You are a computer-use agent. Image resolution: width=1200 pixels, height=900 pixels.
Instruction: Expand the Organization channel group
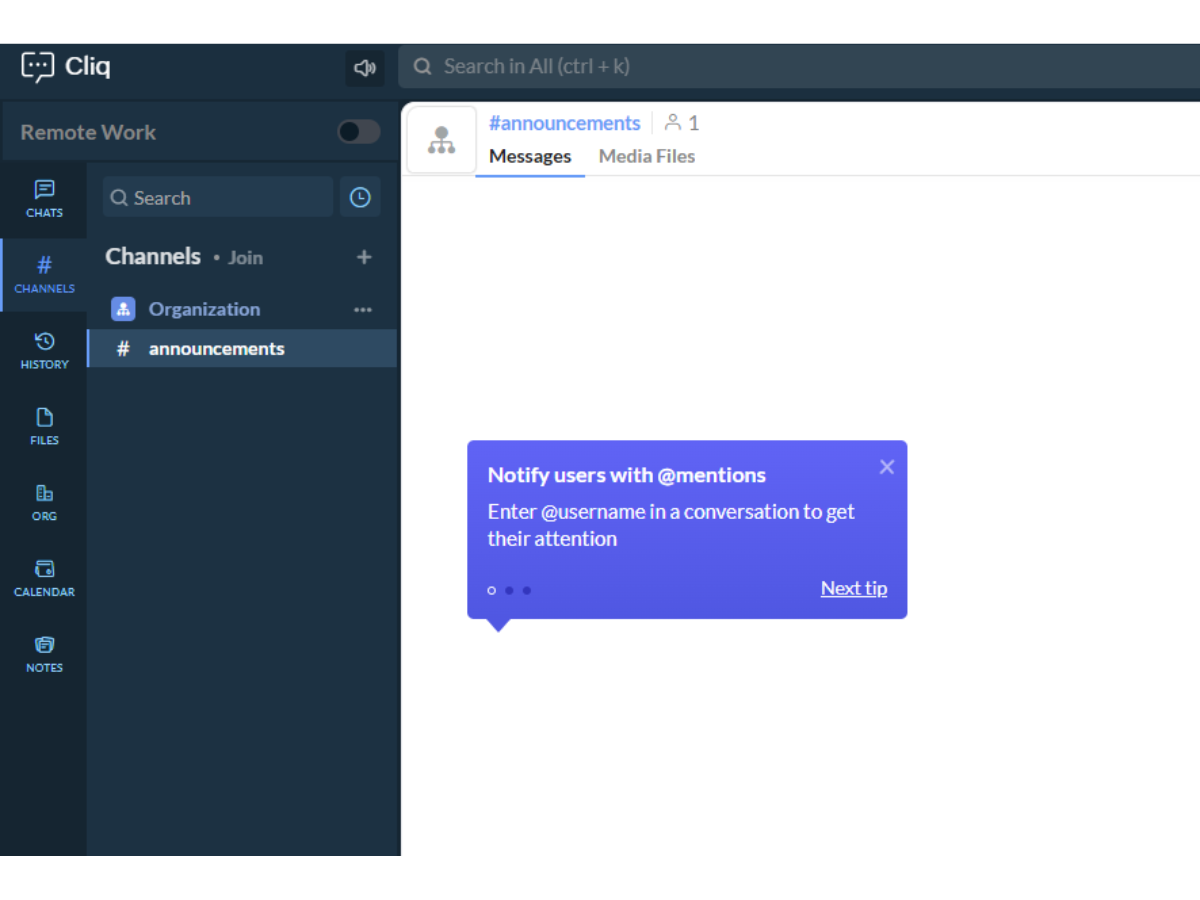[x=204, y=310]
